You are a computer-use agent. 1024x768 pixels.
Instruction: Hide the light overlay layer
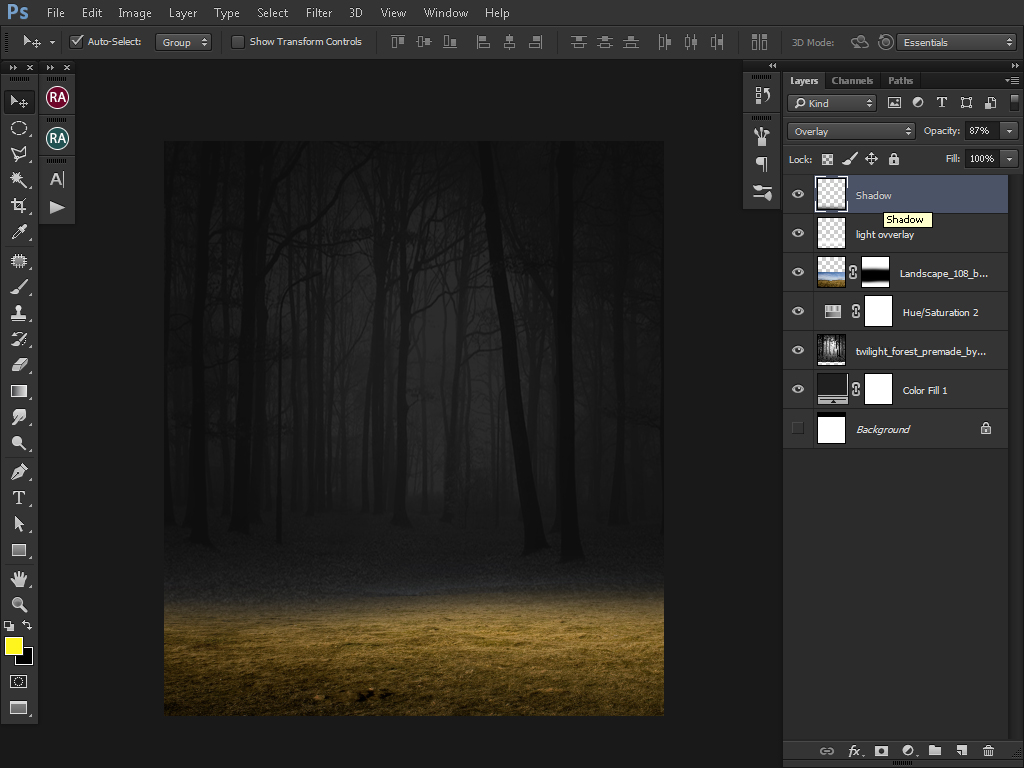coord(798,234)
